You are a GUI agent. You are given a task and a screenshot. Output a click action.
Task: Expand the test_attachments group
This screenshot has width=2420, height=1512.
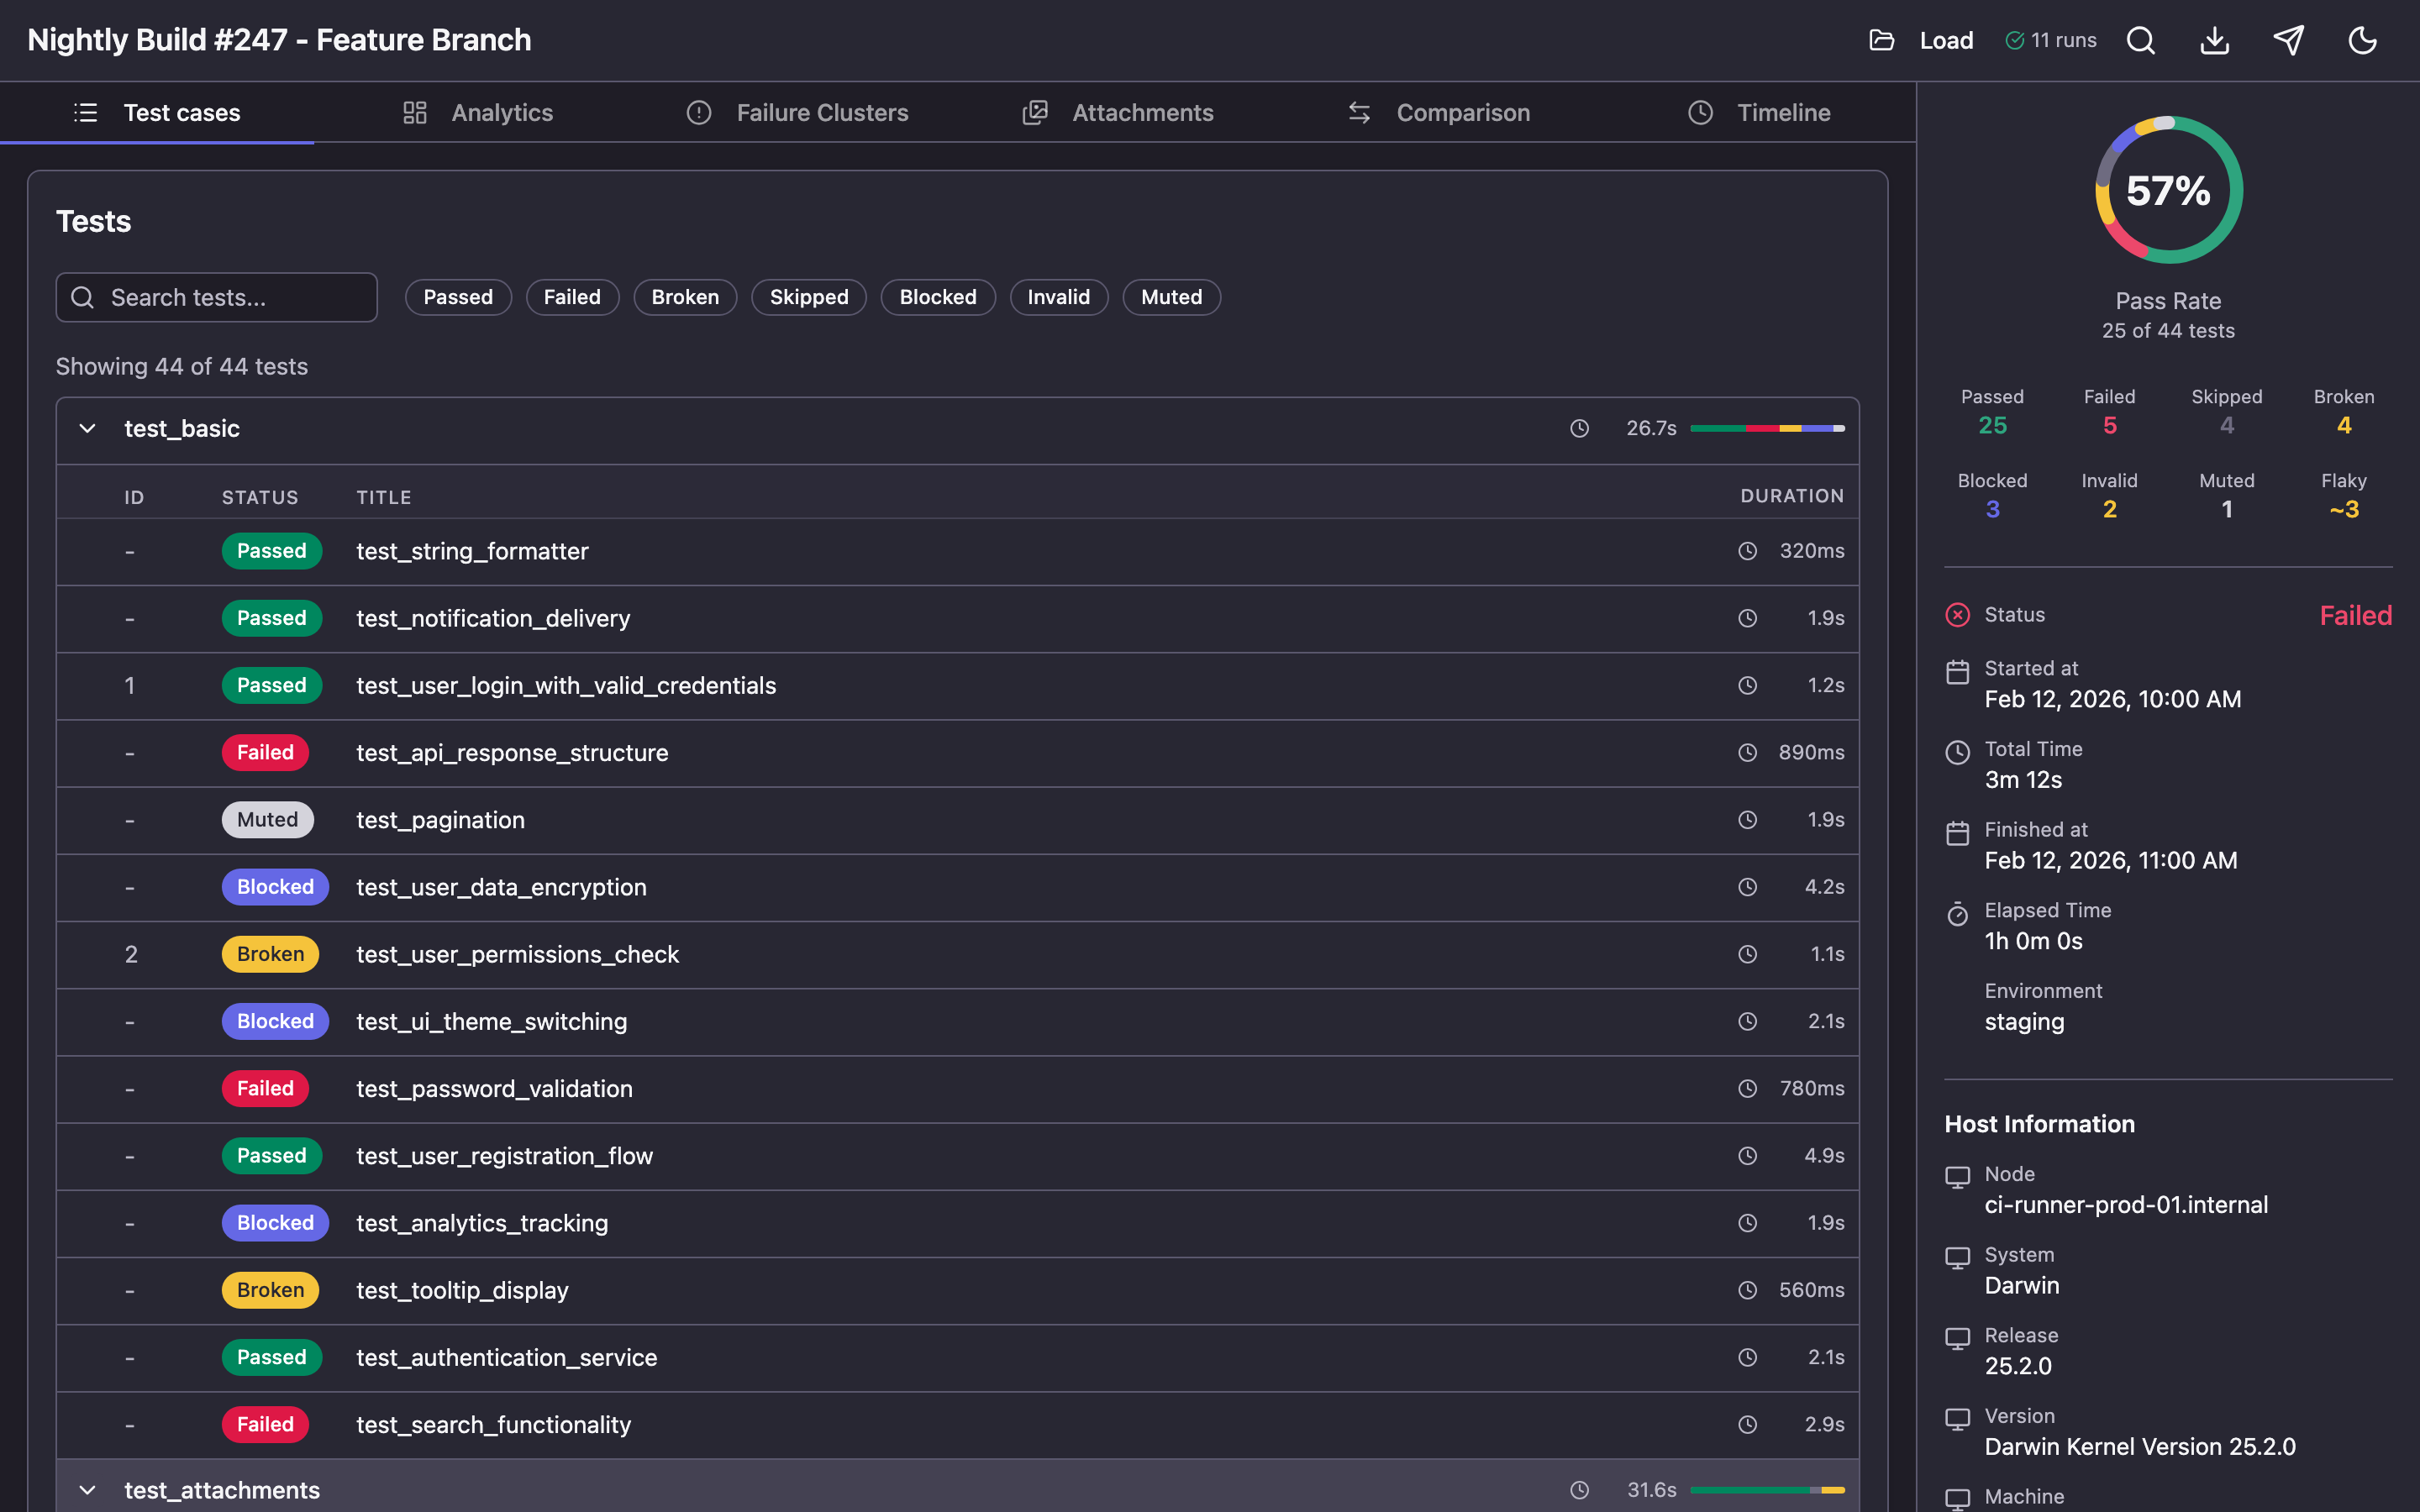click(87, 1490)
